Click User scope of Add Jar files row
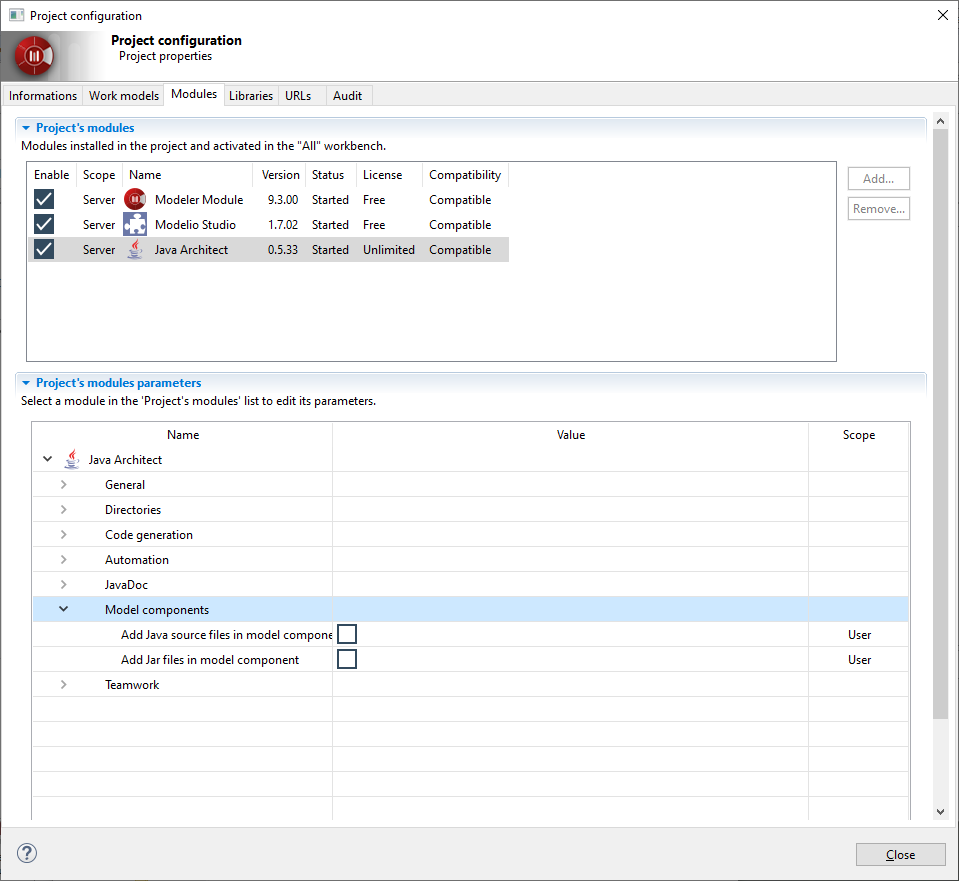The height and width of the screenshot is (881, 959). click(x=859, y=660)
